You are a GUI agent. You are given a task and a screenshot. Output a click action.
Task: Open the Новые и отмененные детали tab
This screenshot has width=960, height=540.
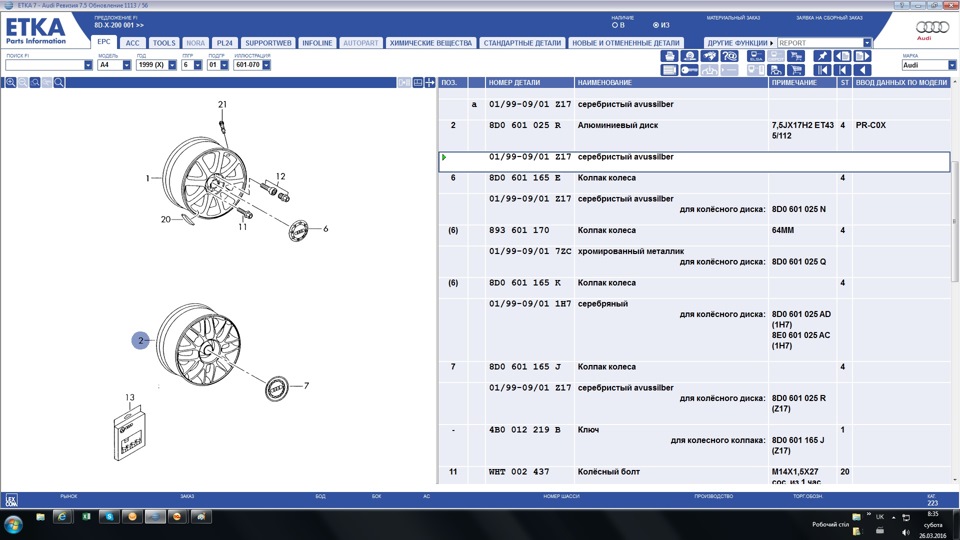(x=626, y=43)
